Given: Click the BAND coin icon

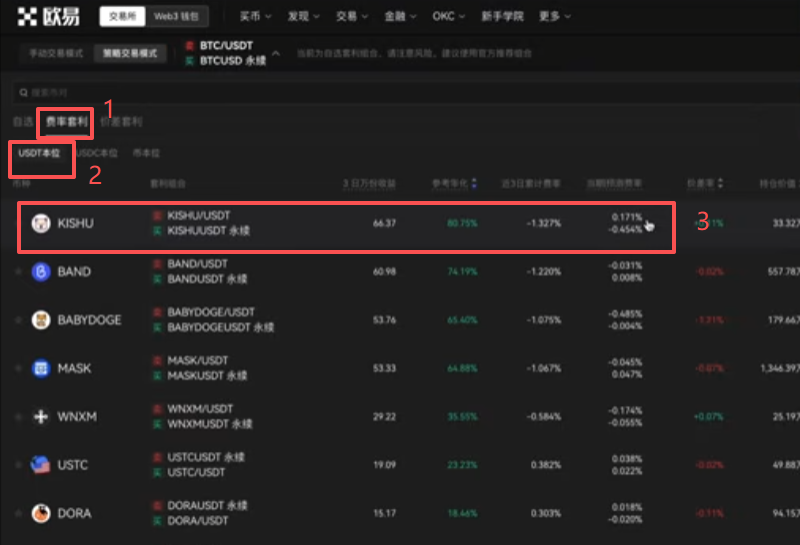Looking at the screenshot, I should click(x=41, y=271).
